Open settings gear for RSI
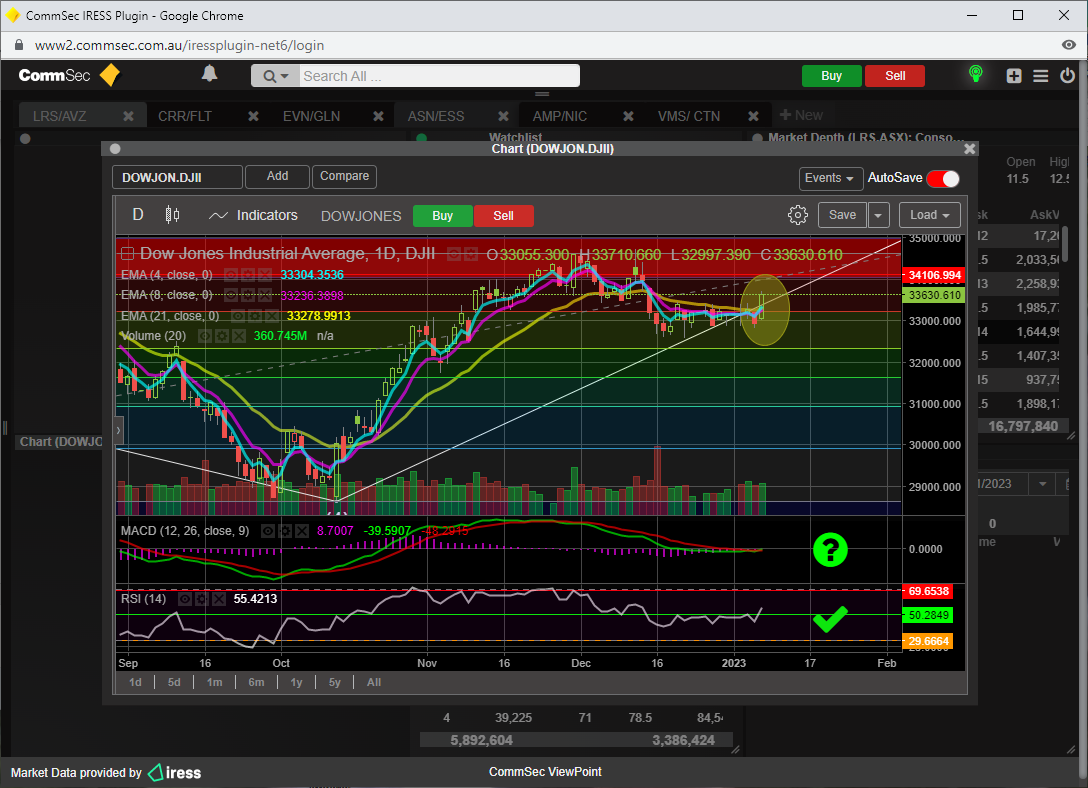 [202, 599]
